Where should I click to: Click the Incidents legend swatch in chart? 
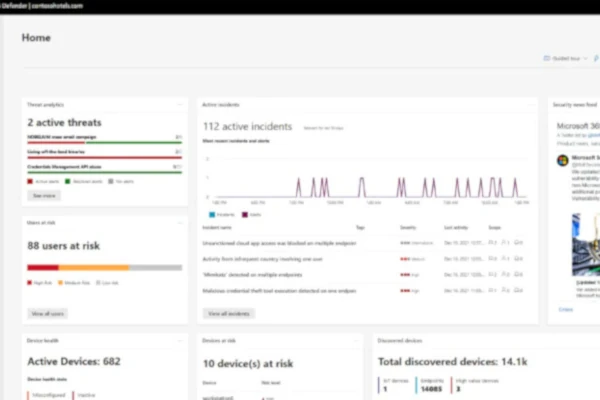point(212,215)
